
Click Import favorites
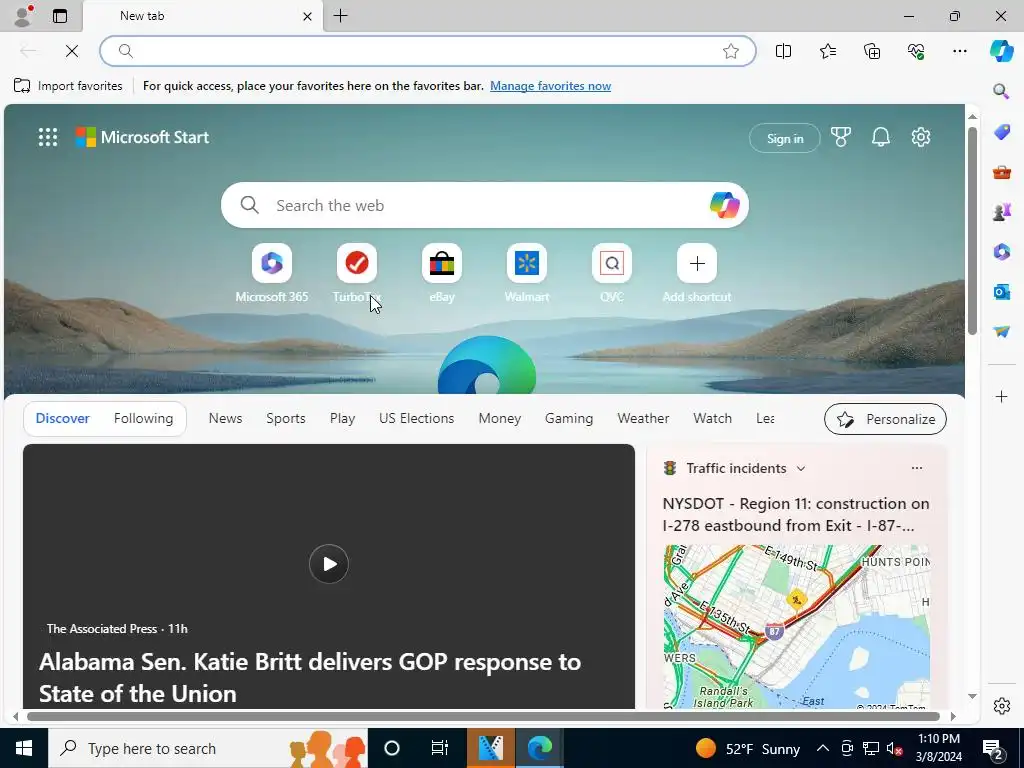[x=68, y=86]
